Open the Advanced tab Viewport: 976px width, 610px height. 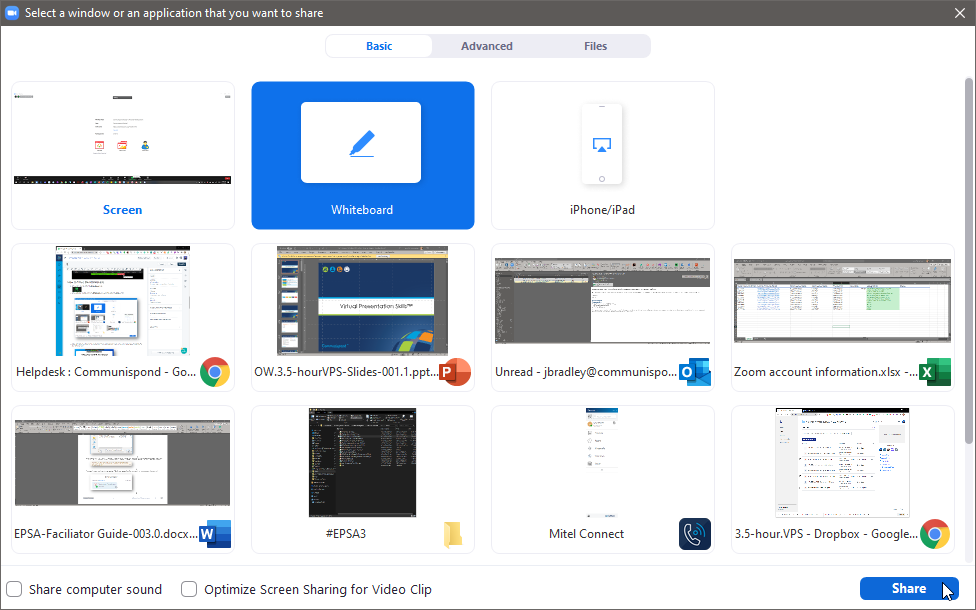487,46
